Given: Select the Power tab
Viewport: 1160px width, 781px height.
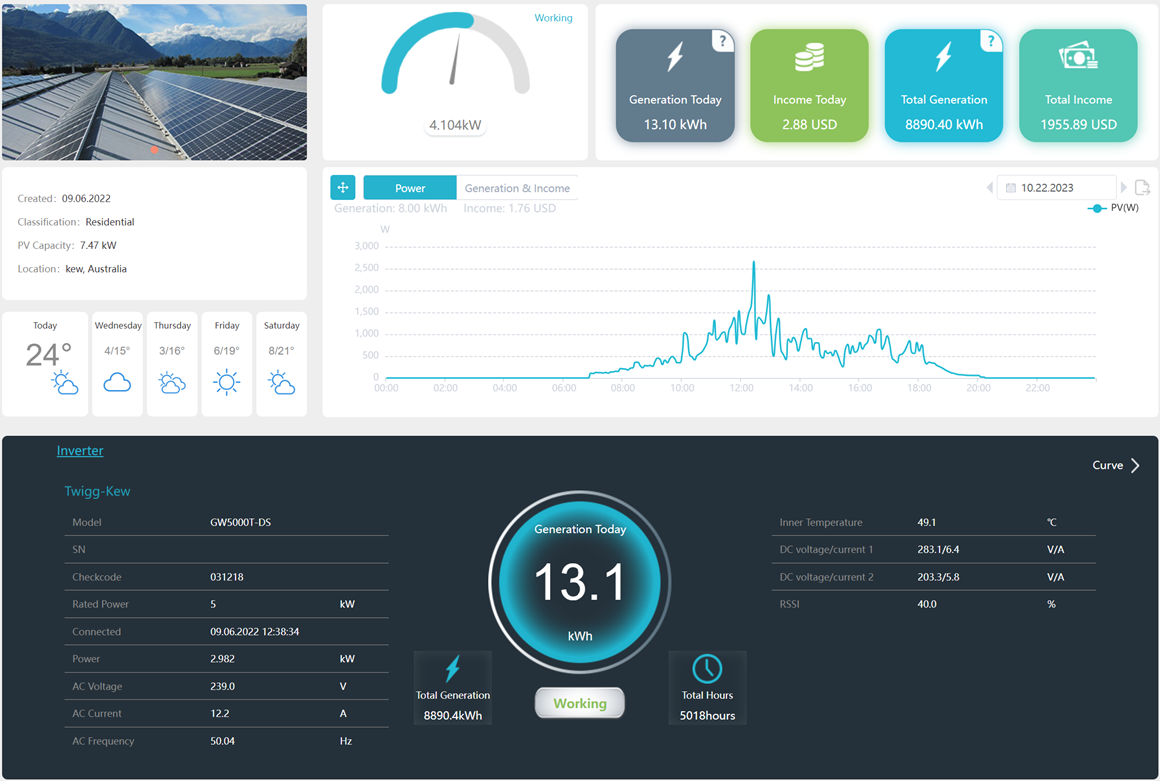Looking at the screenshot, I should coord(409,187).
